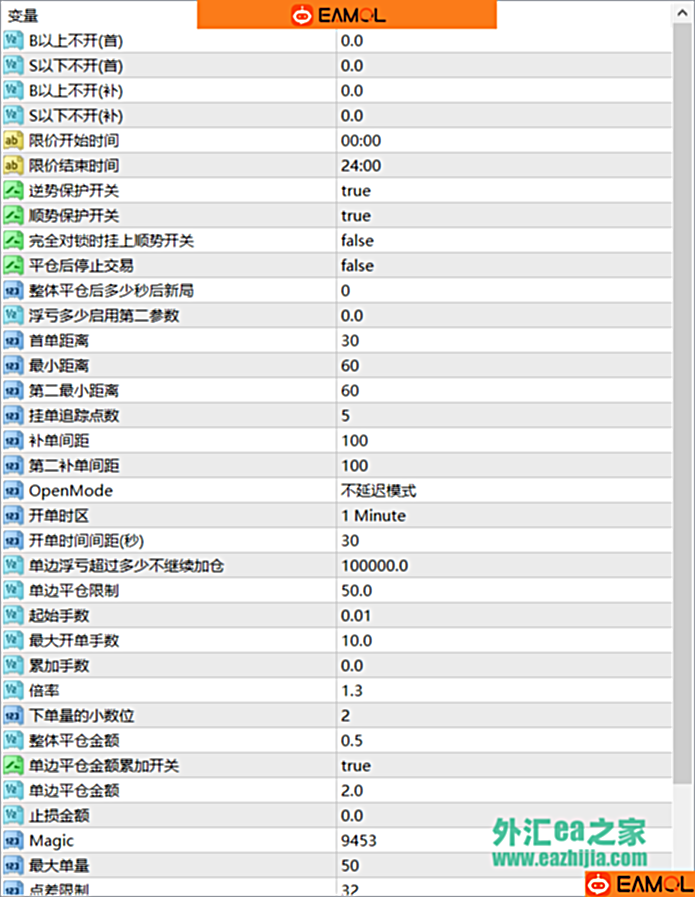Click the 123 icon beside Magic
The width and height of the screenshot is (695, 897).
click(13, 841)
